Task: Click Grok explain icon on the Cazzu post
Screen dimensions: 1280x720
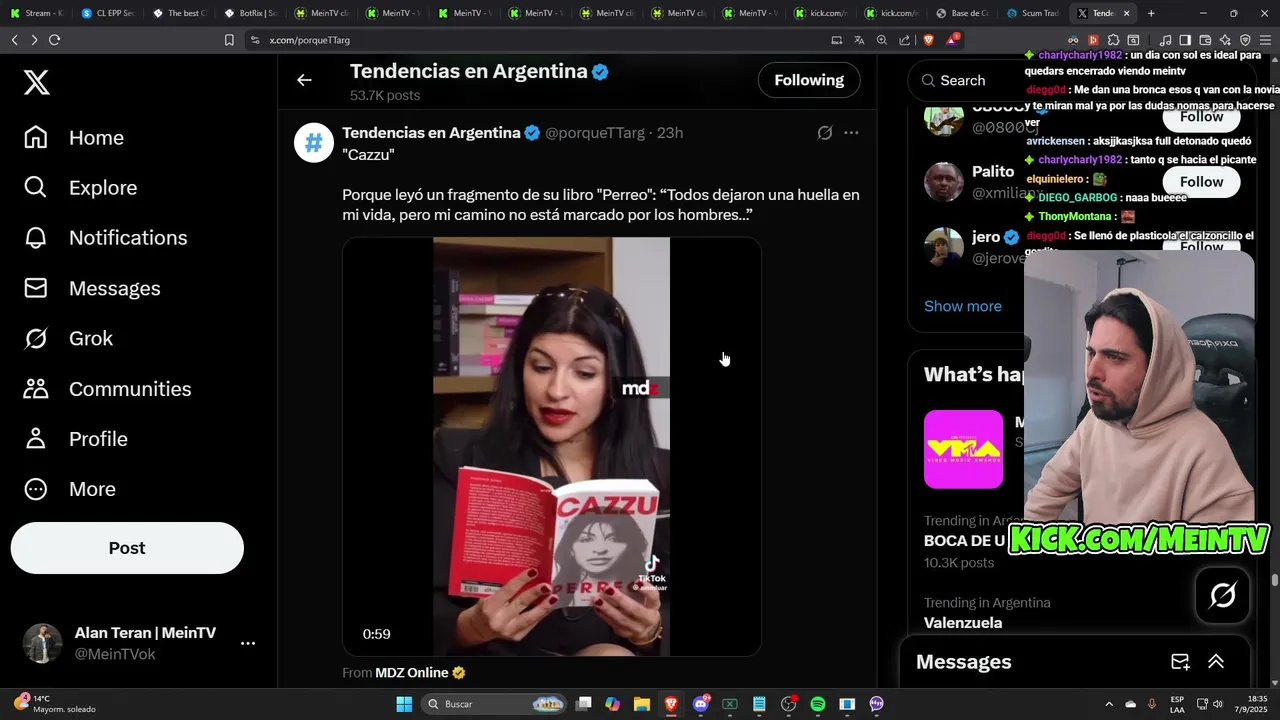Action: (825, 133)
